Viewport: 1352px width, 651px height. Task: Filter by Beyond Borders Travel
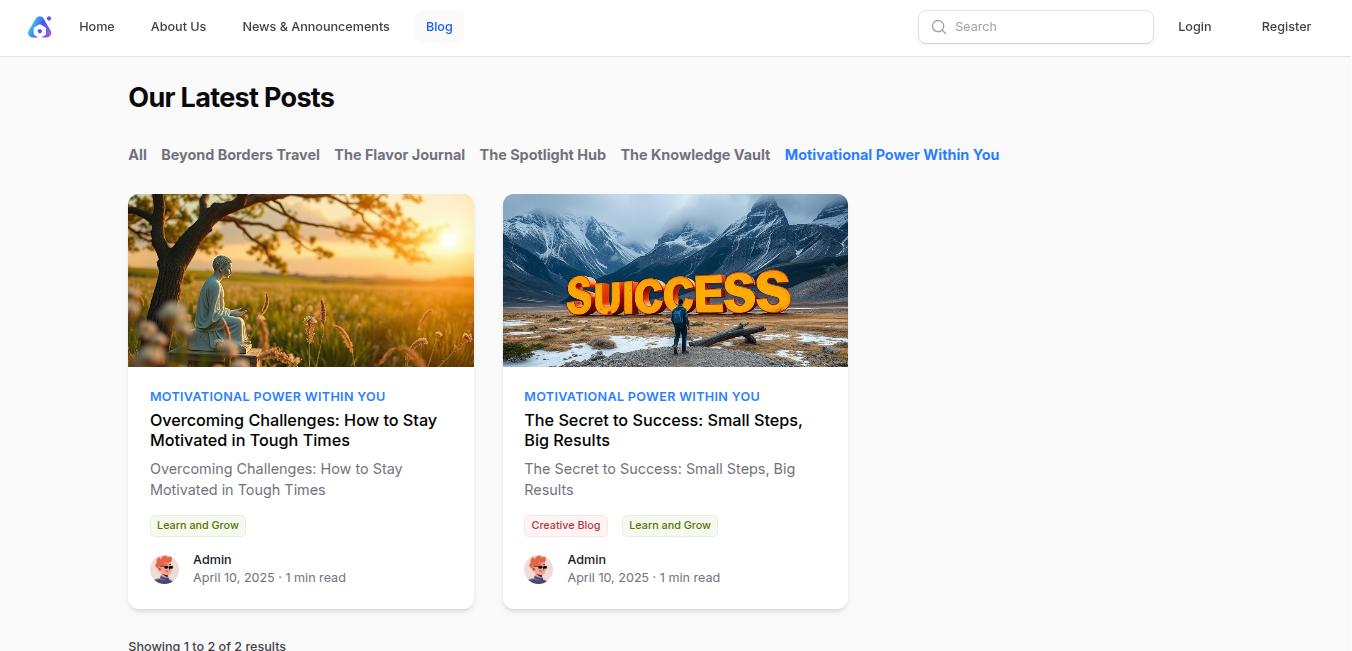tap(240, 155)
